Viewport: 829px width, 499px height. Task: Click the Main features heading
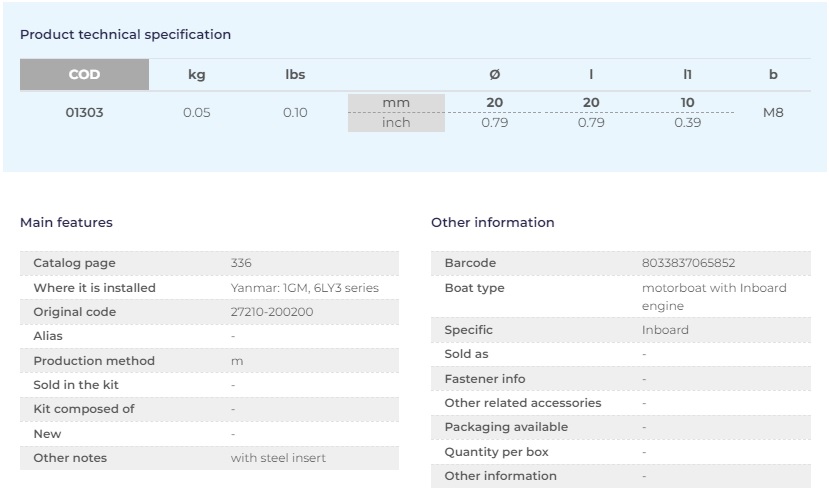pos(66,222)
